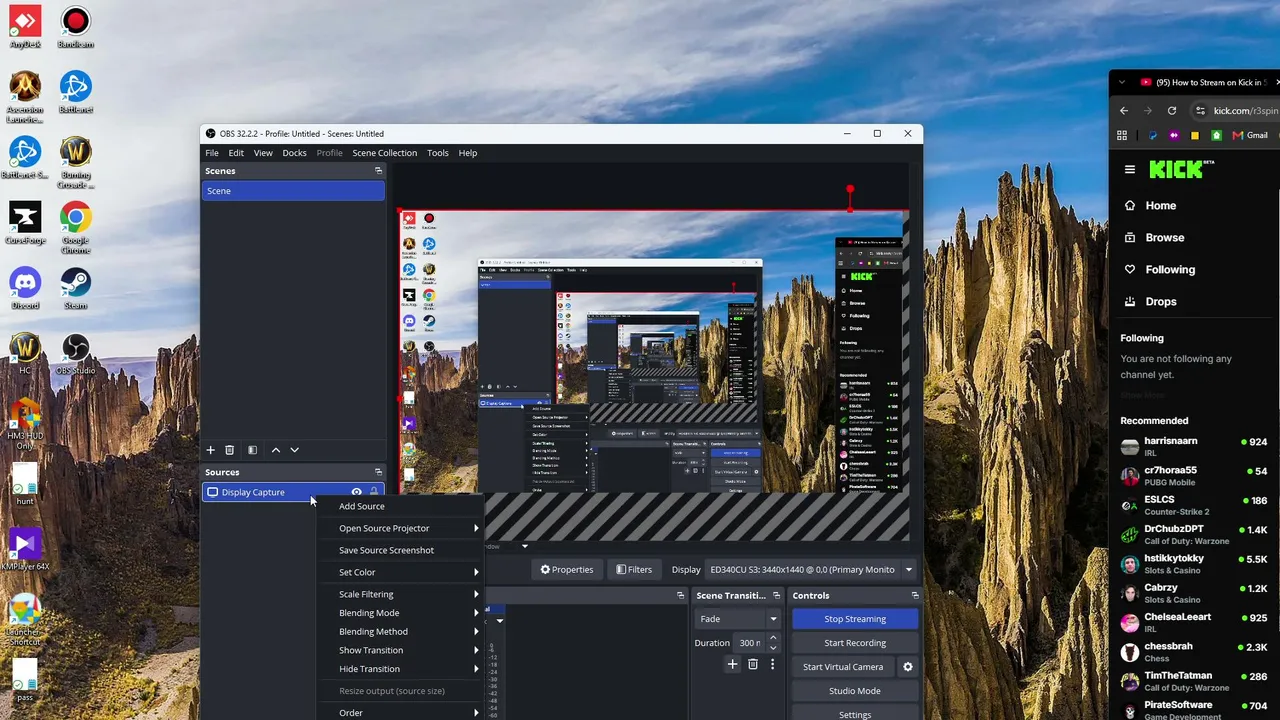Open the OBS File menu
The height and width of the screenshot is (720, 1280).
[x=212, y=153]
